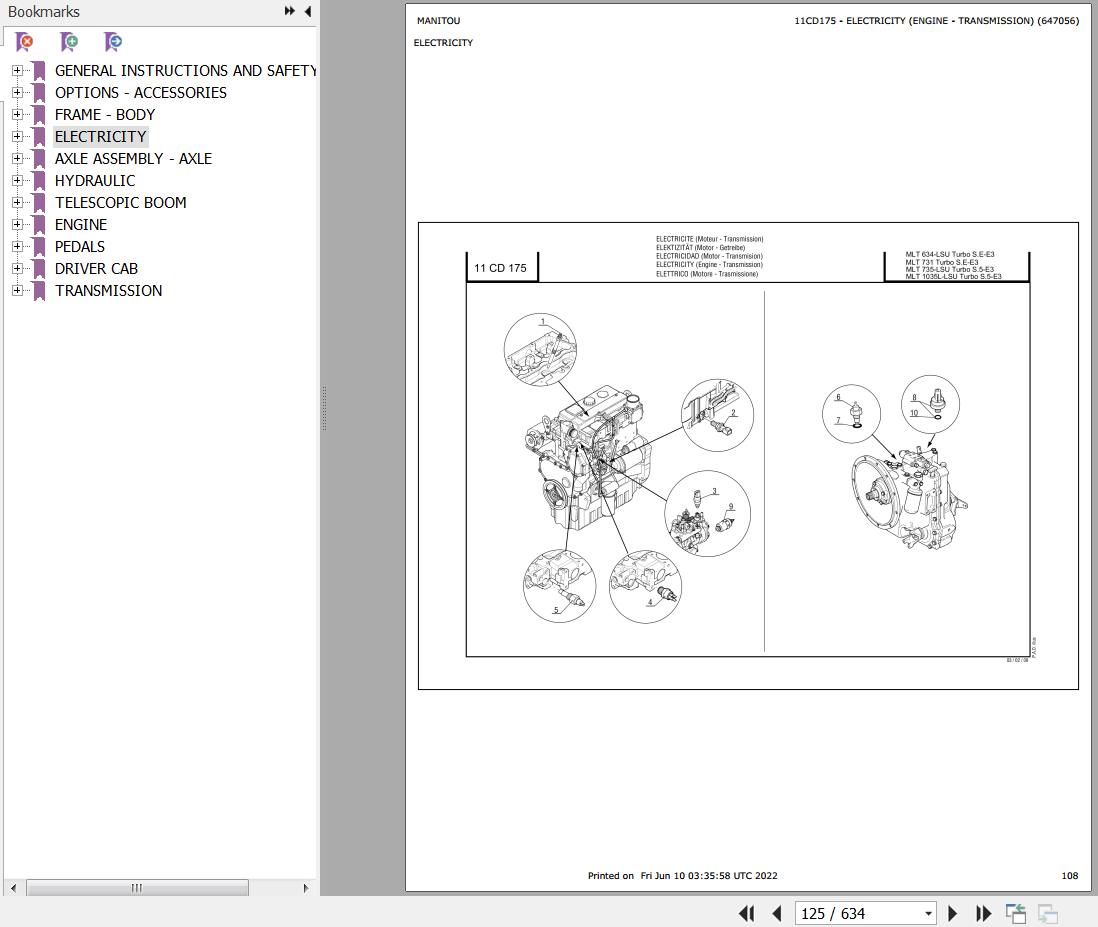Go to first page button
Viewport: 1098px width, 927px height.
pyautogui.click(x=746, y=913)
